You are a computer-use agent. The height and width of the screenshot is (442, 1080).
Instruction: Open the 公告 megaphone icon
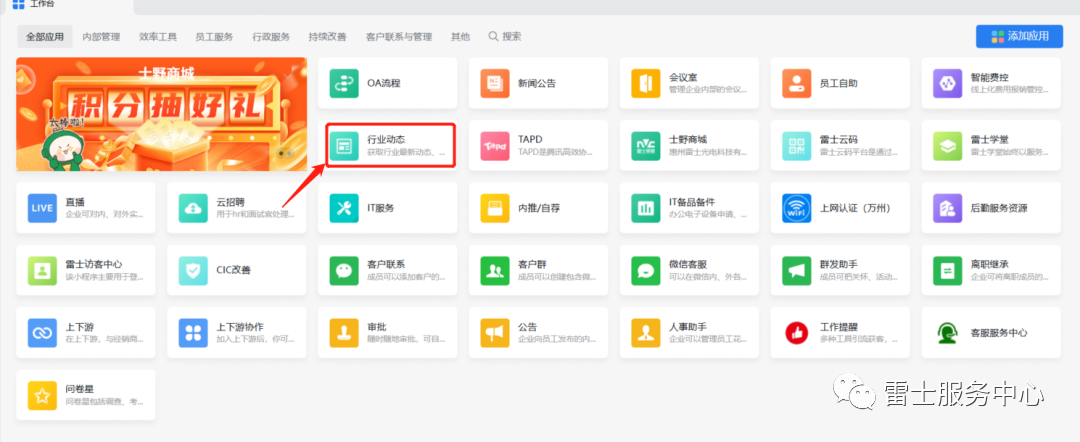pyautogui.click(x=493, y=333)
